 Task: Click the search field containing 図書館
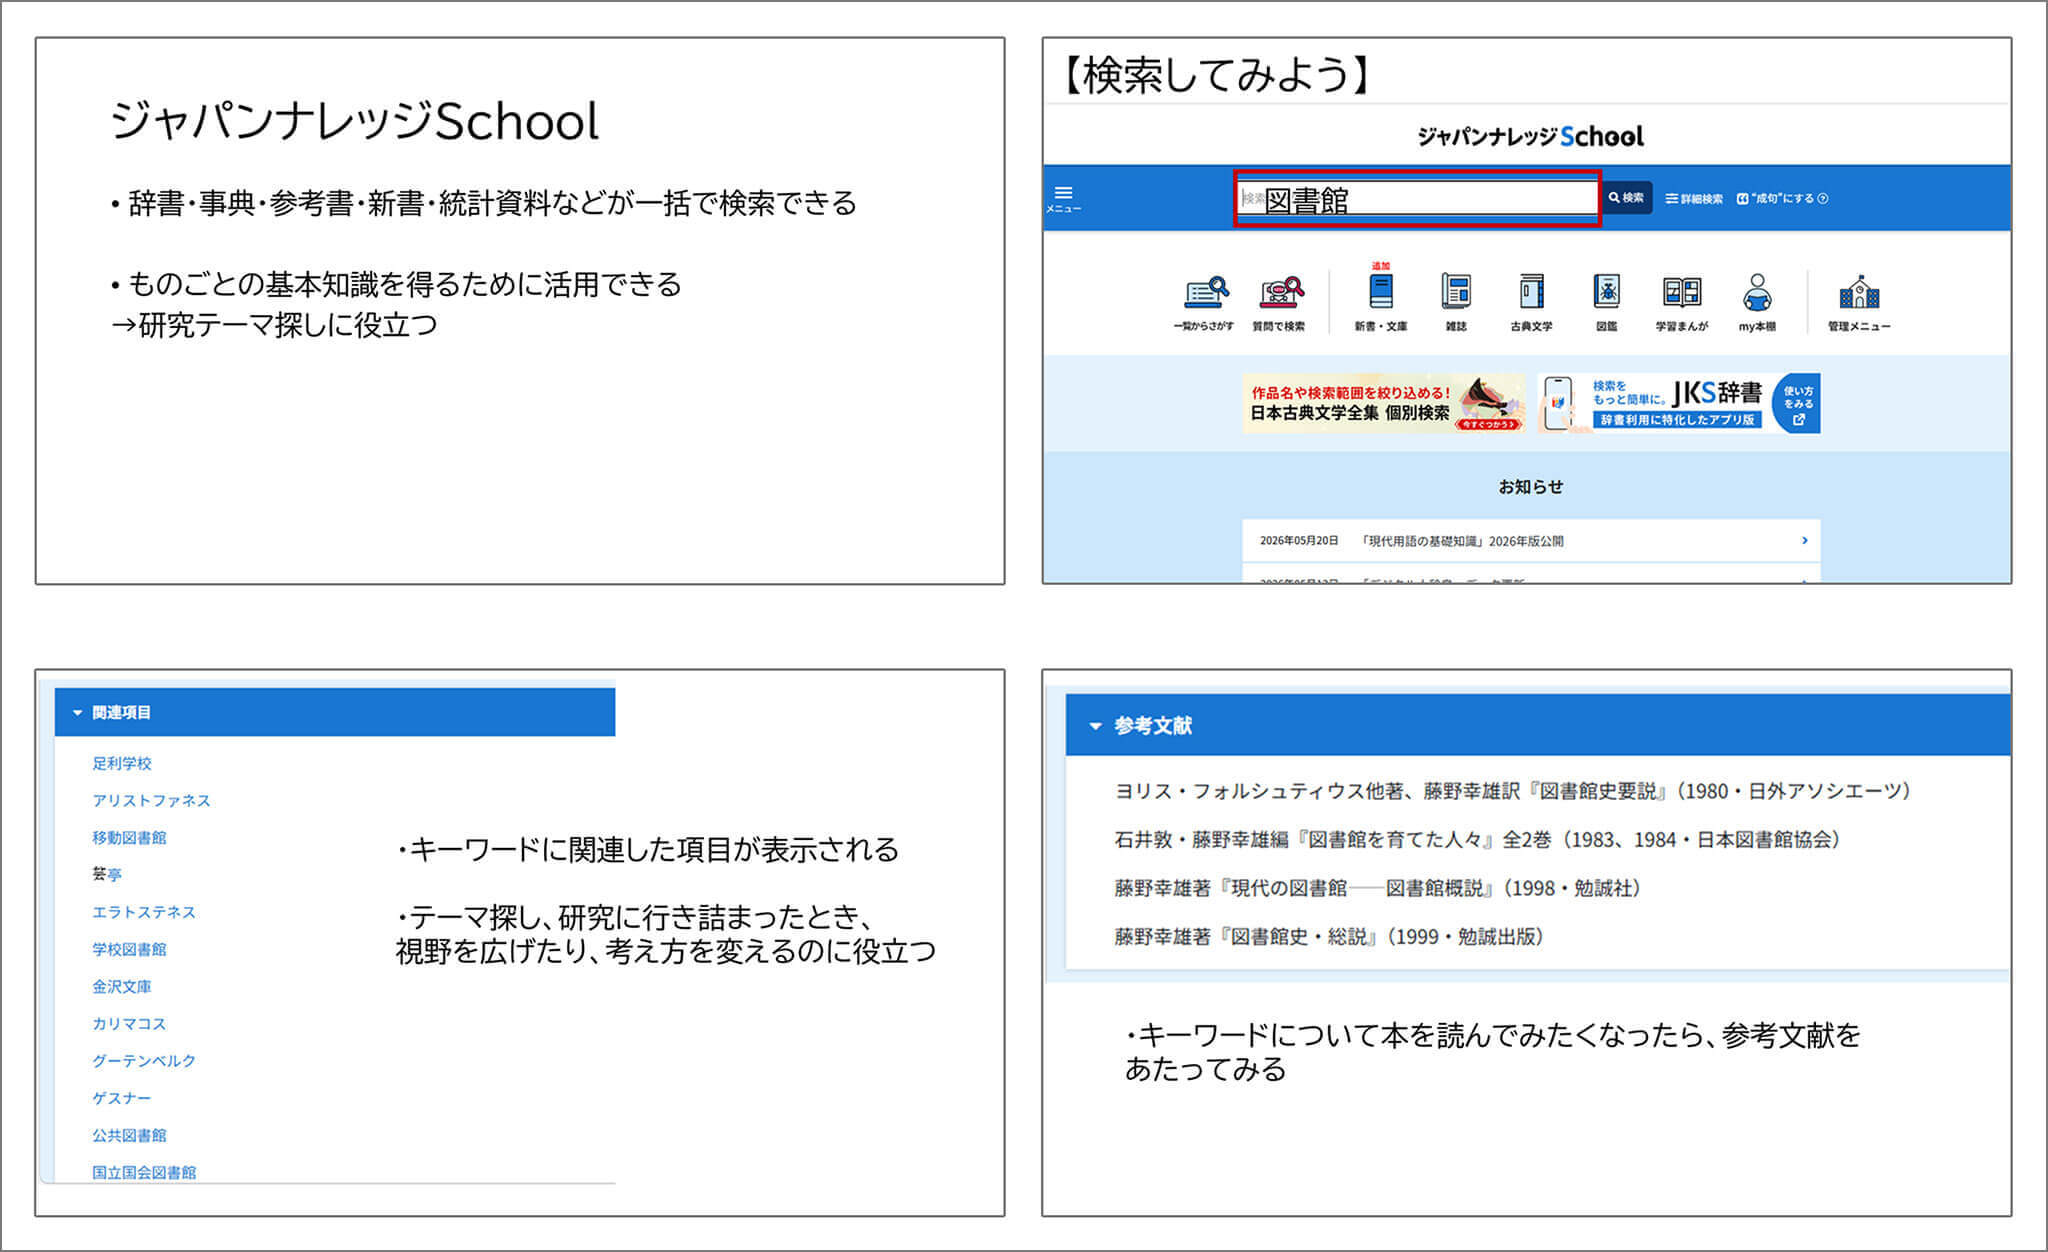[x=1417, y=198]
